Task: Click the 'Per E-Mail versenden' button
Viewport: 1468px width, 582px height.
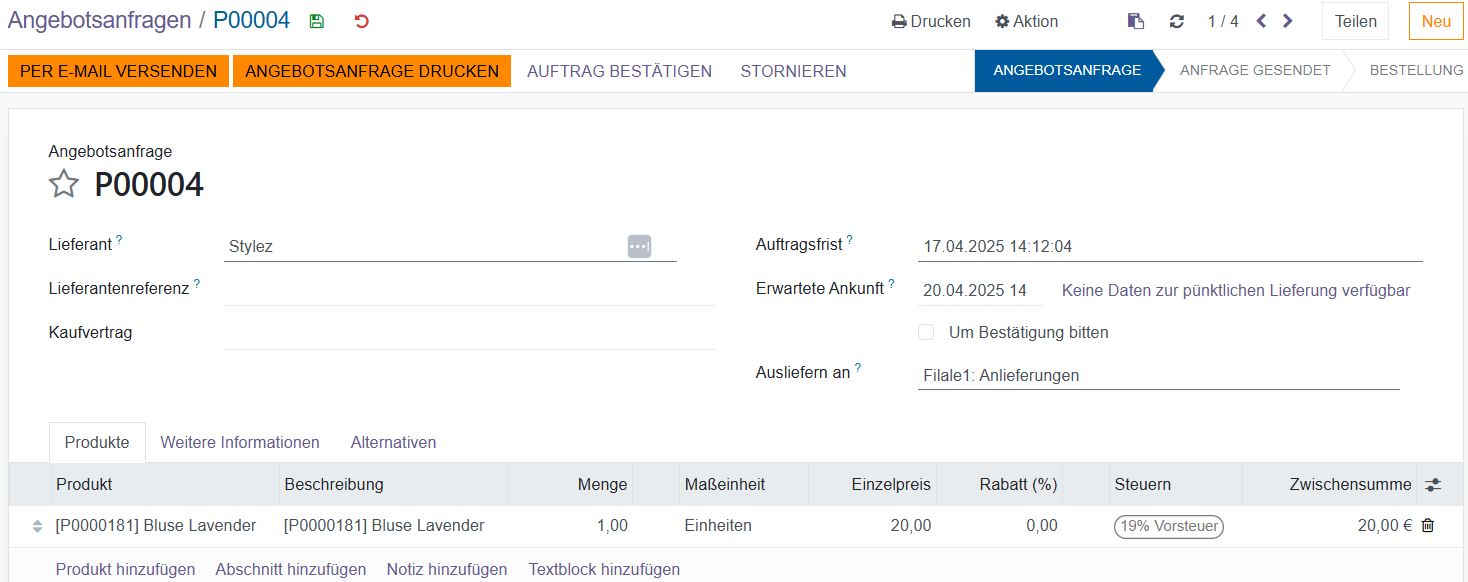Action: (118, 71)
